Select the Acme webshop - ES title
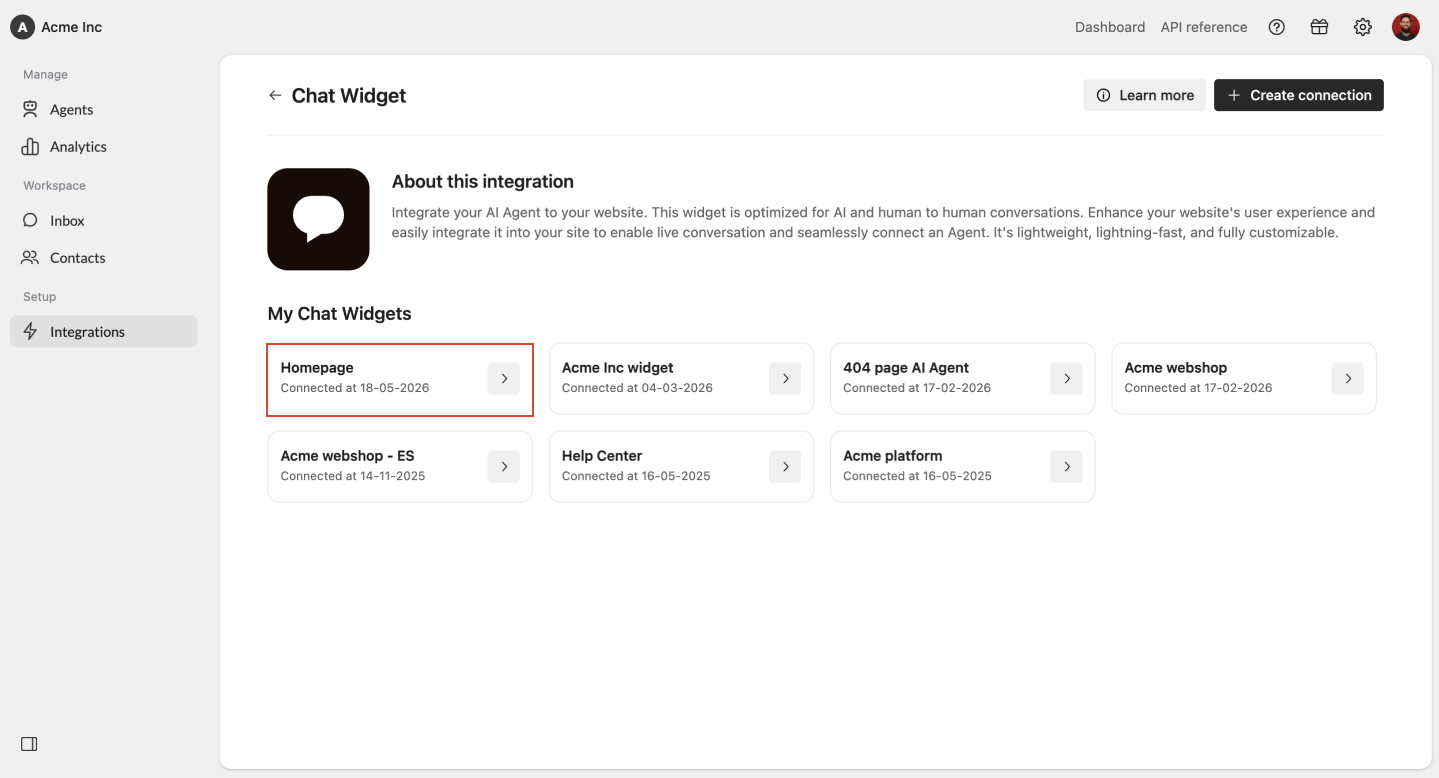This screenshot has height=778, width=1439. click(347, 456)
